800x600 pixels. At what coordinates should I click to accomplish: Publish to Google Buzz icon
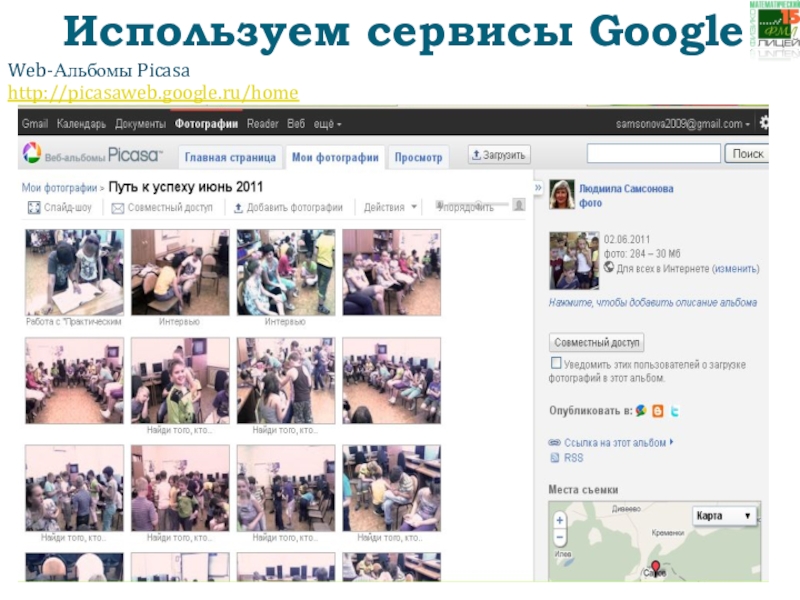[x=641, y=411]
